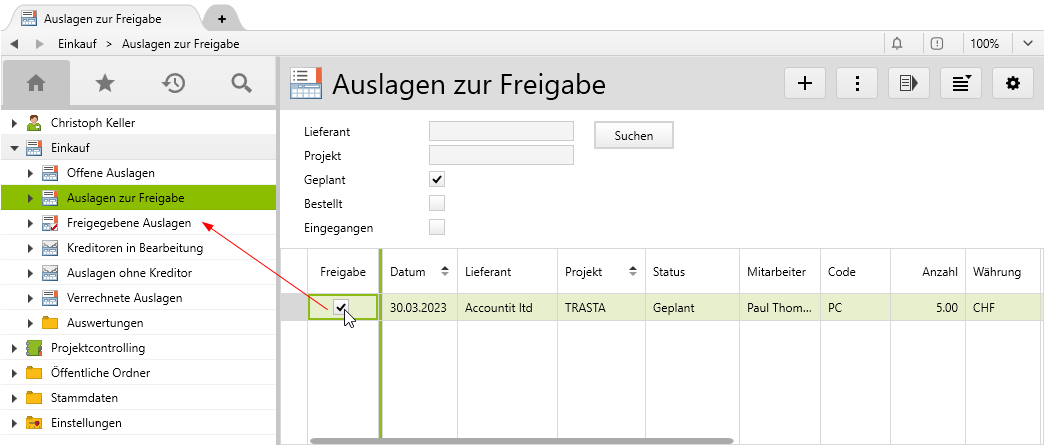Open the favorites star tab
This screenshot has height=446, width=1045.
104,84
